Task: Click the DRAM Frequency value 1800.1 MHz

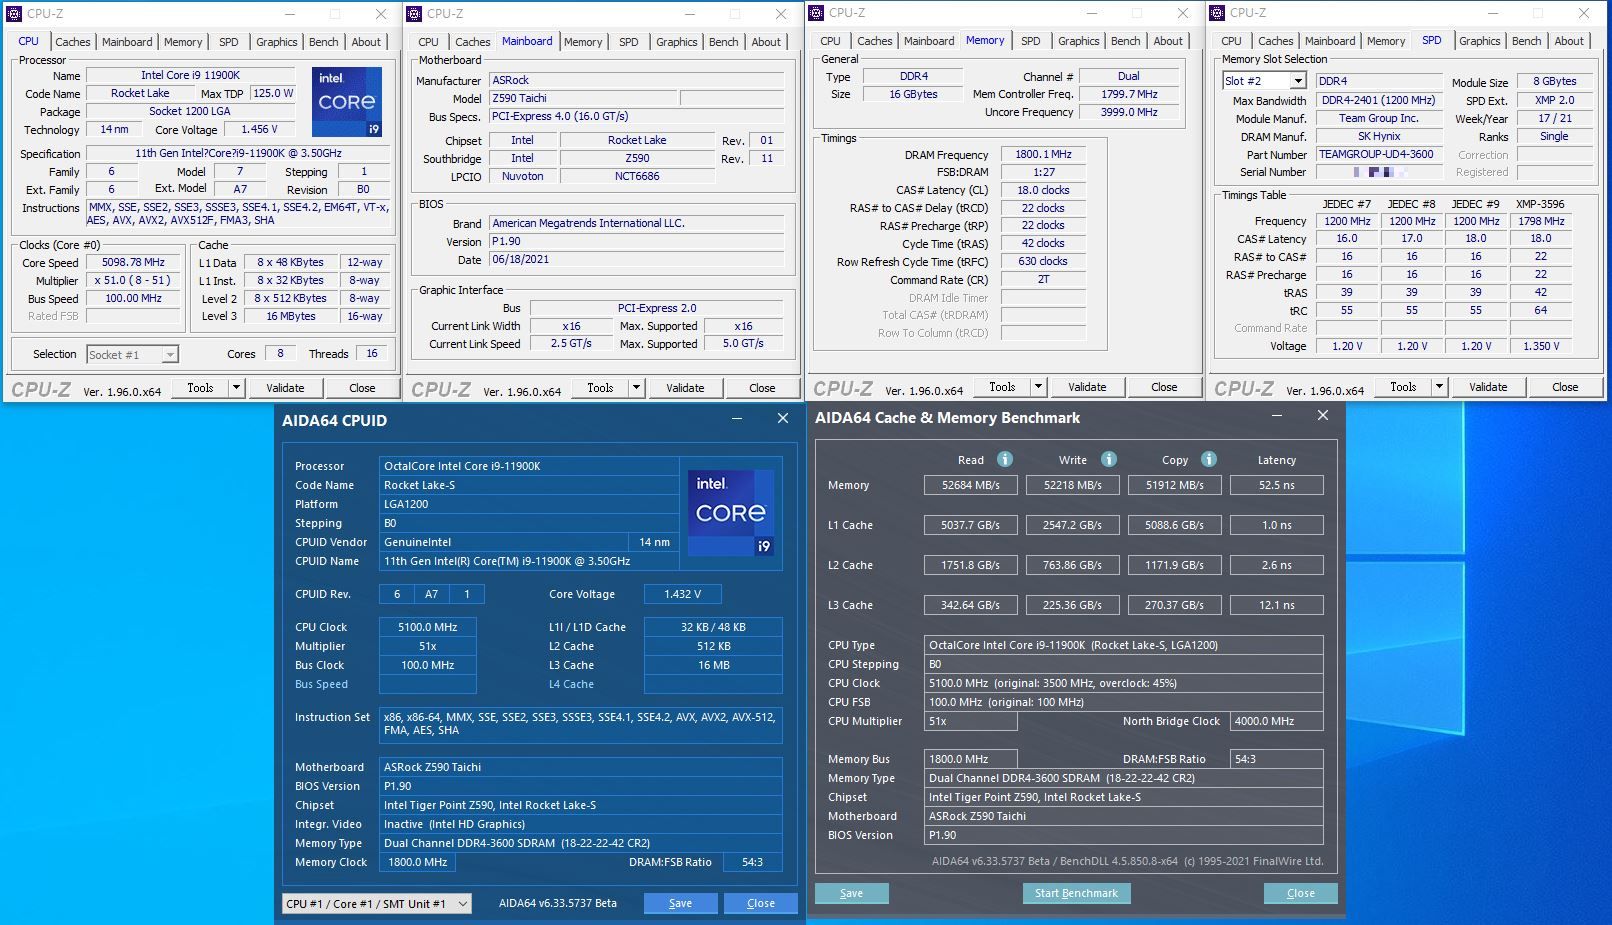Action: coord(1043,155)
